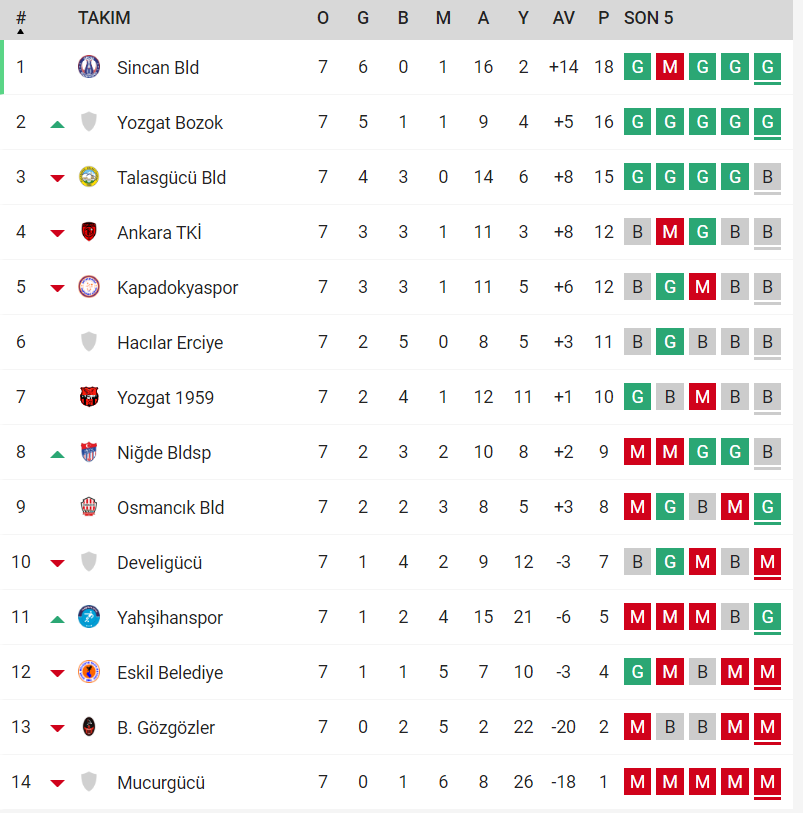Click the Kapadokyaspor club logo
This screenshot has height=813, width=803.
(x=89, y=287)
